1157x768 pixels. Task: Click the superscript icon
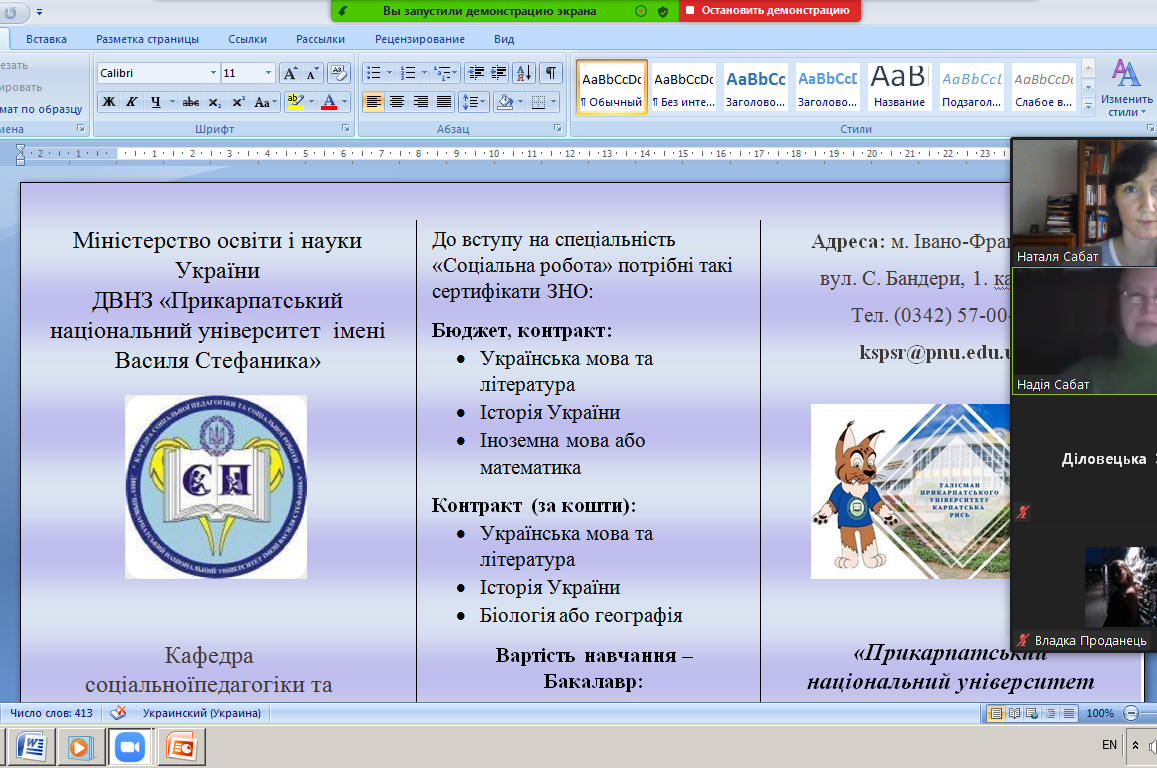click(x=238, y=102)
